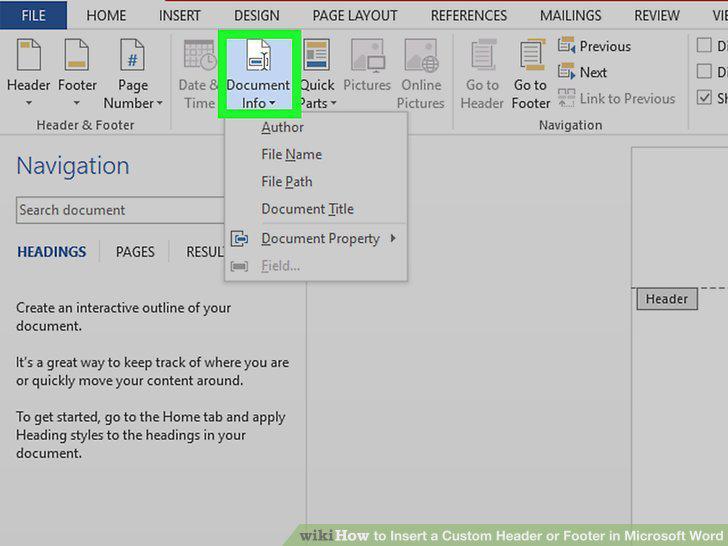Click the Header label tag on page
This screenshot has width=728, height=546.
pyautogui.click(x=667, y=299)
